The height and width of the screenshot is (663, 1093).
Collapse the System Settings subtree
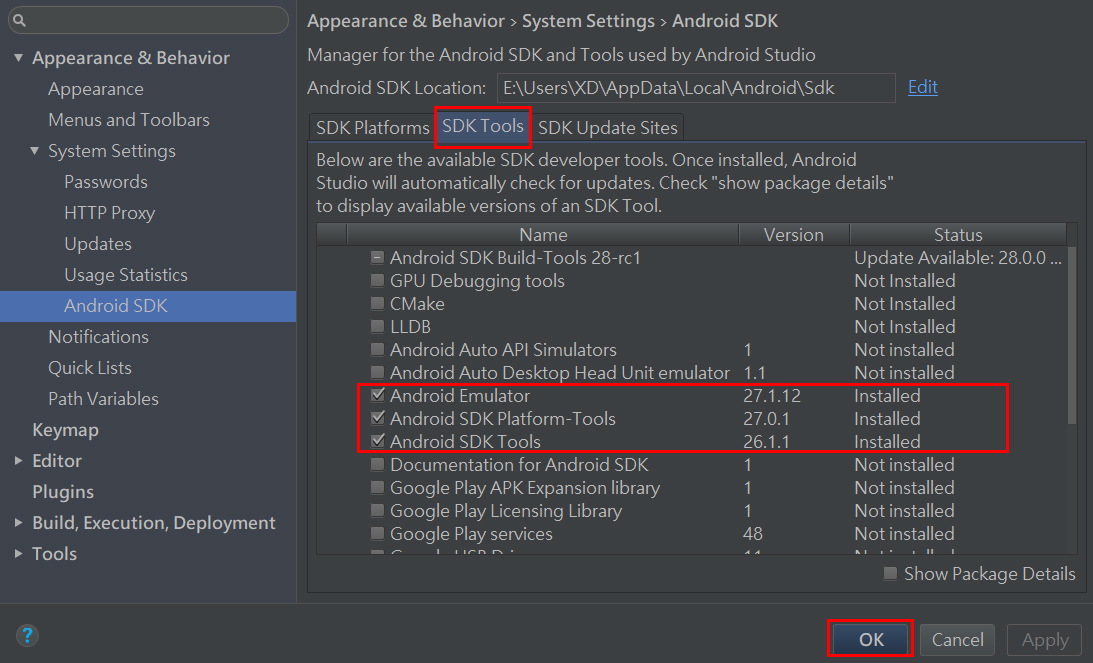click(34, 151)
